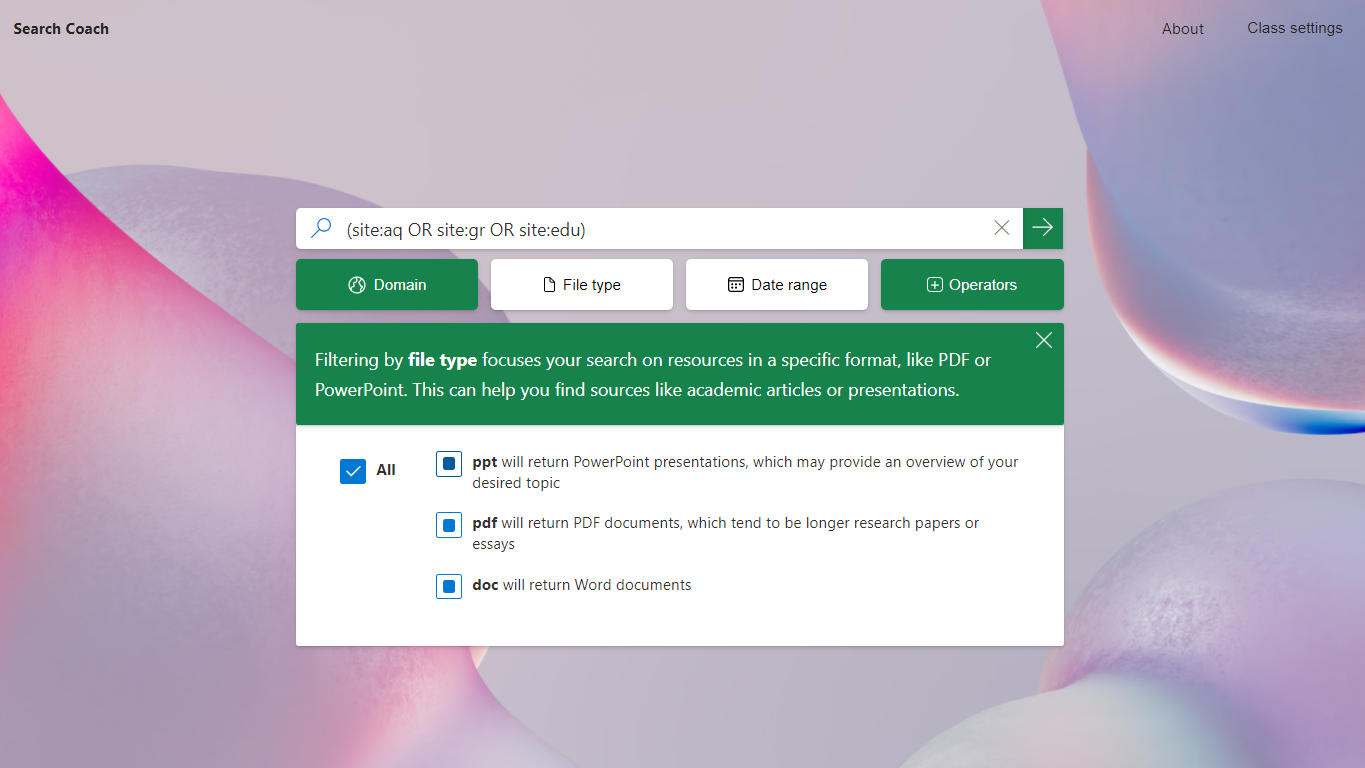1365x768 pixels.
Task: Toggle the doc file type checkbox
Action: (449, 586)
